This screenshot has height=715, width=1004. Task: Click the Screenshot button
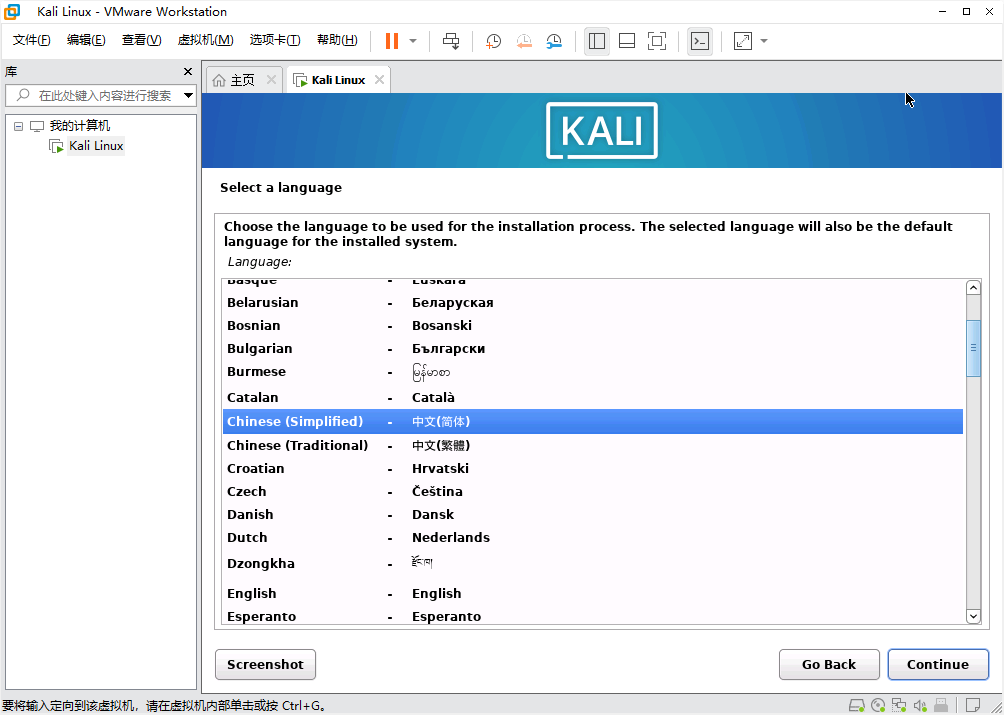[265, 664]
